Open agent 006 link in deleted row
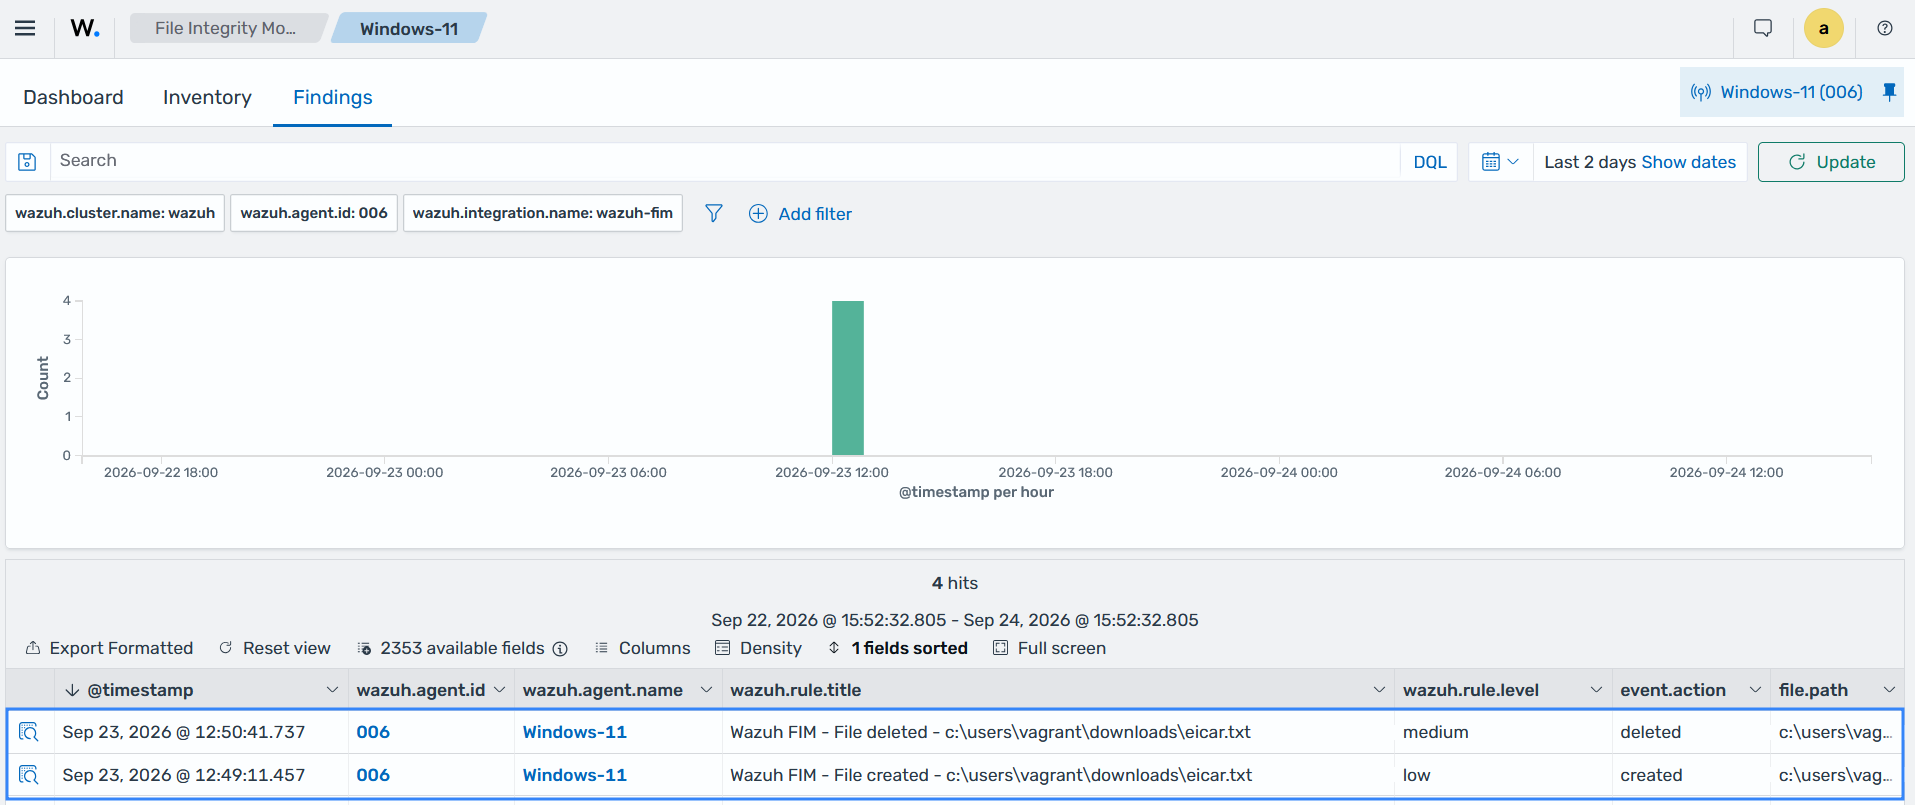Viewport: 1915px width, 805px height. [373, 732]
